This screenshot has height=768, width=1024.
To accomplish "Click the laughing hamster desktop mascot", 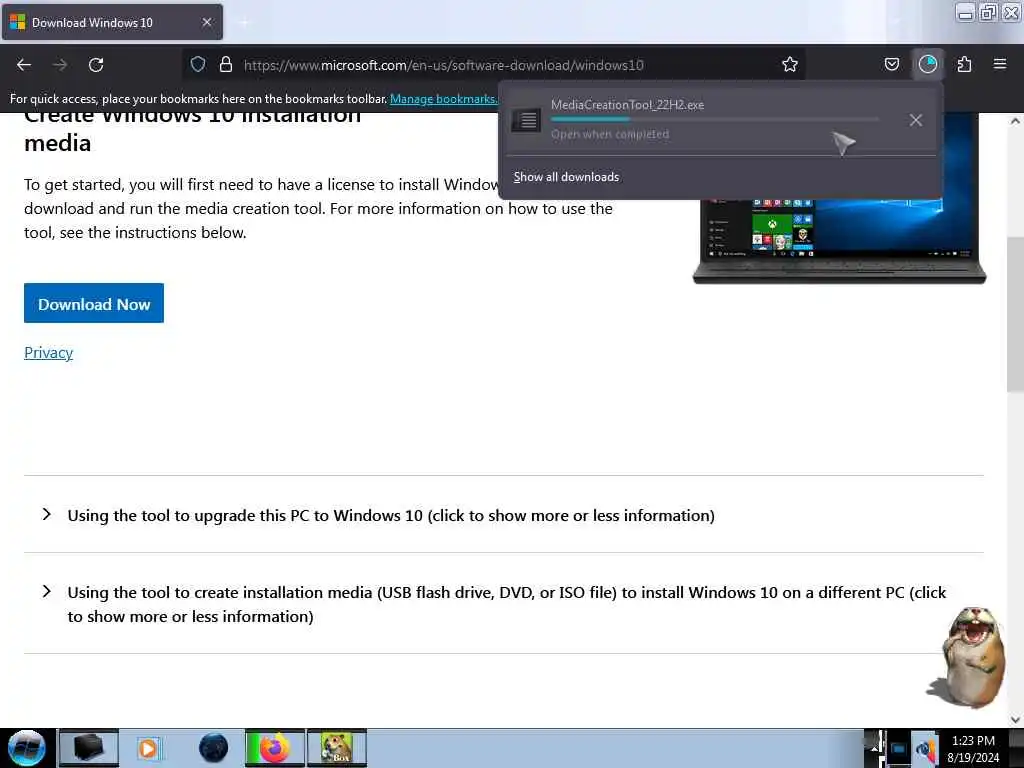I will click(x=967, y=658).
